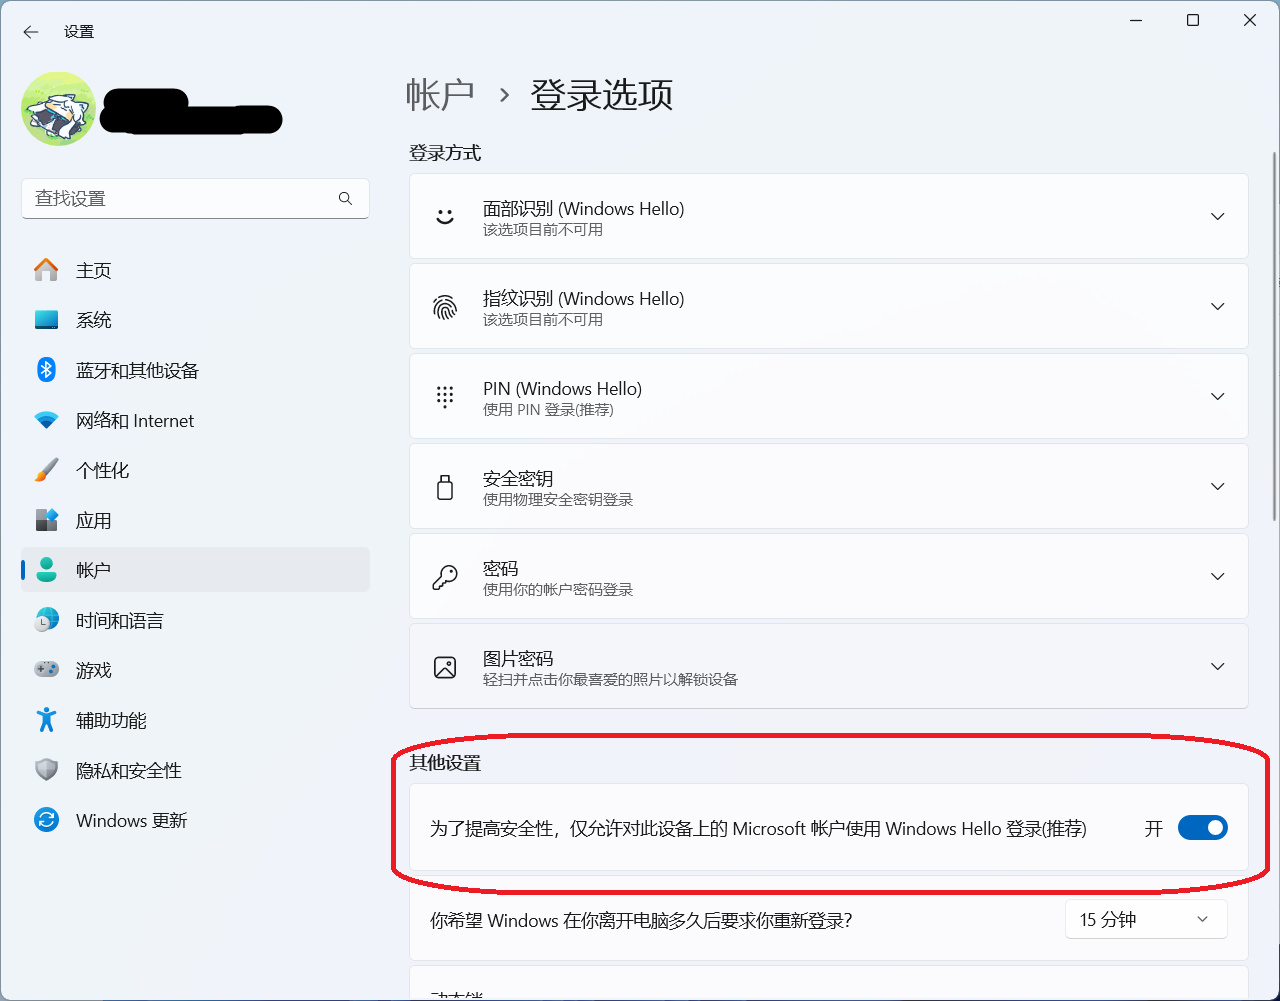
Task: Click the 个性化 paintbrush icon
Action: 46,470
